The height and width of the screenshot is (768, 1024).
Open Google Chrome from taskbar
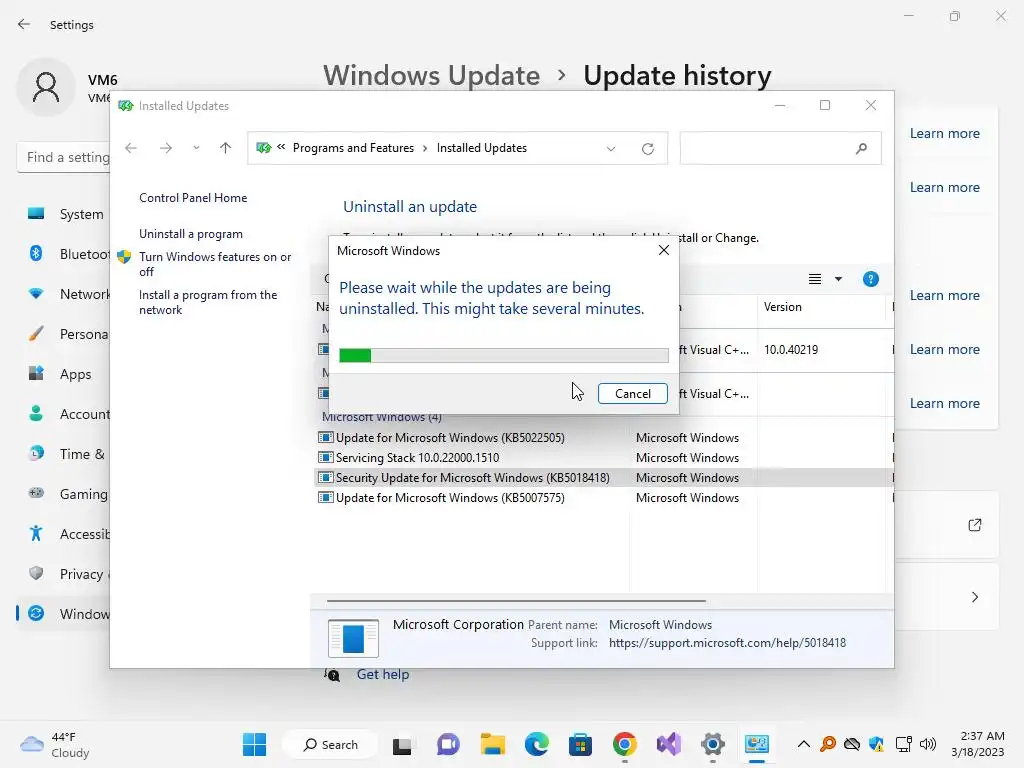coord(624,744)
